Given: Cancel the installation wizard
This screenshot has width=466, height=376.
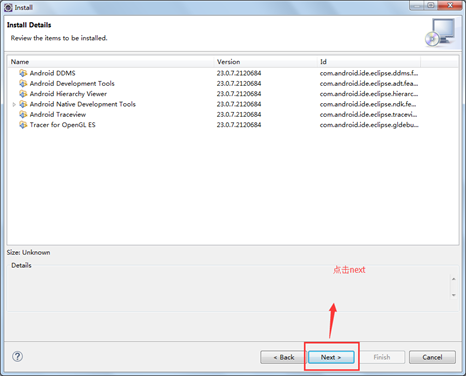Looking at the screenshot, I should [x=432, y=357].
